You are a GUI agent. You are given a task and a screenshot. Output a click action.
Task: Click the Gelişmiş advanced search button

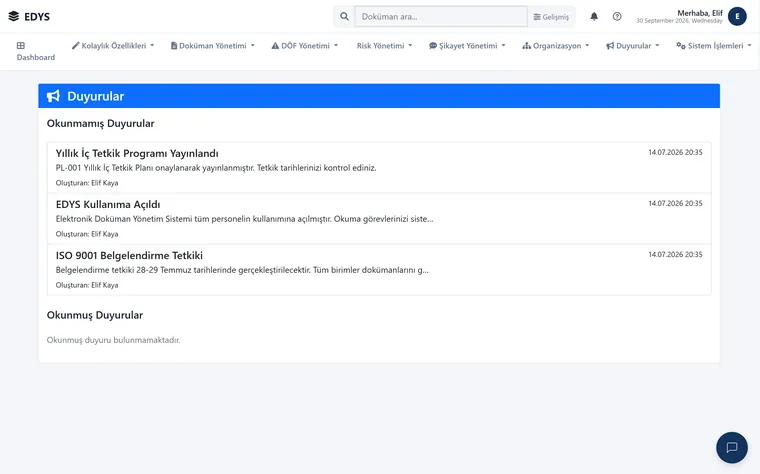(551, 17)
